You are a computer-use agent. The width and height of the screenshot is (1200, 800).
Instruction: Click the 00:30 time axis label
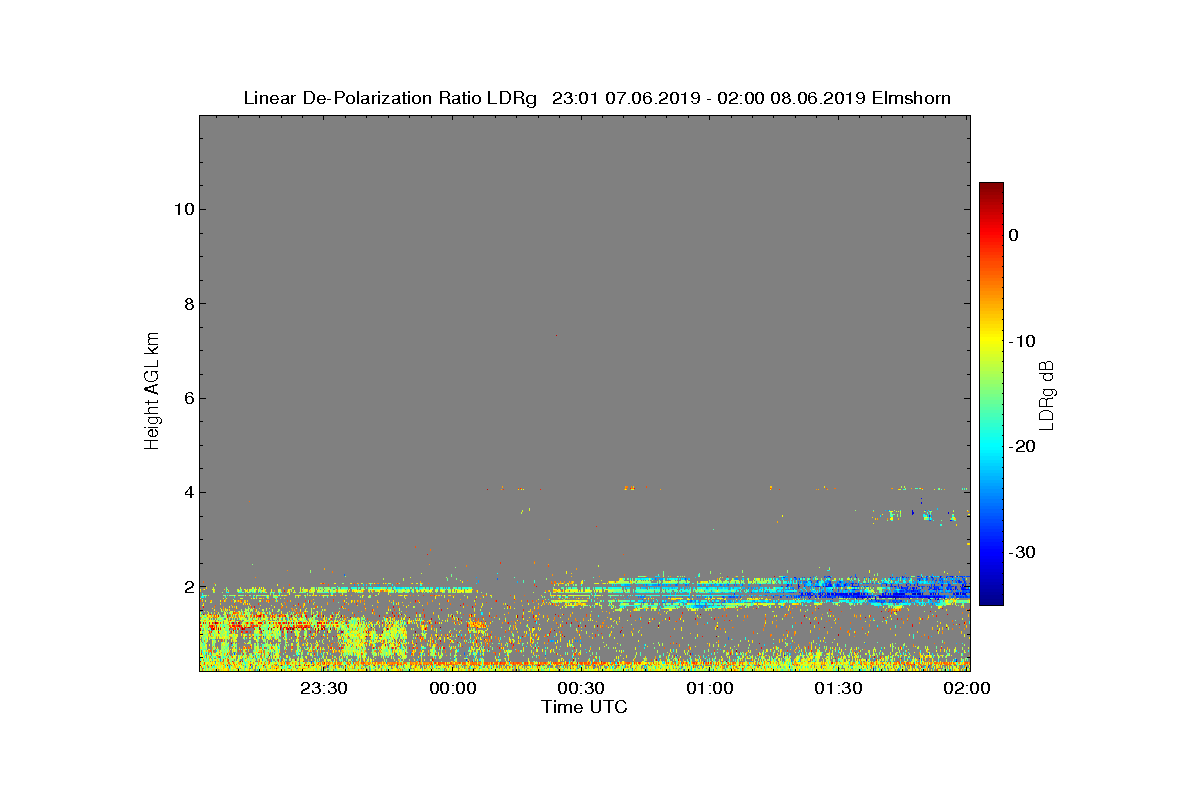pos(581,689)
